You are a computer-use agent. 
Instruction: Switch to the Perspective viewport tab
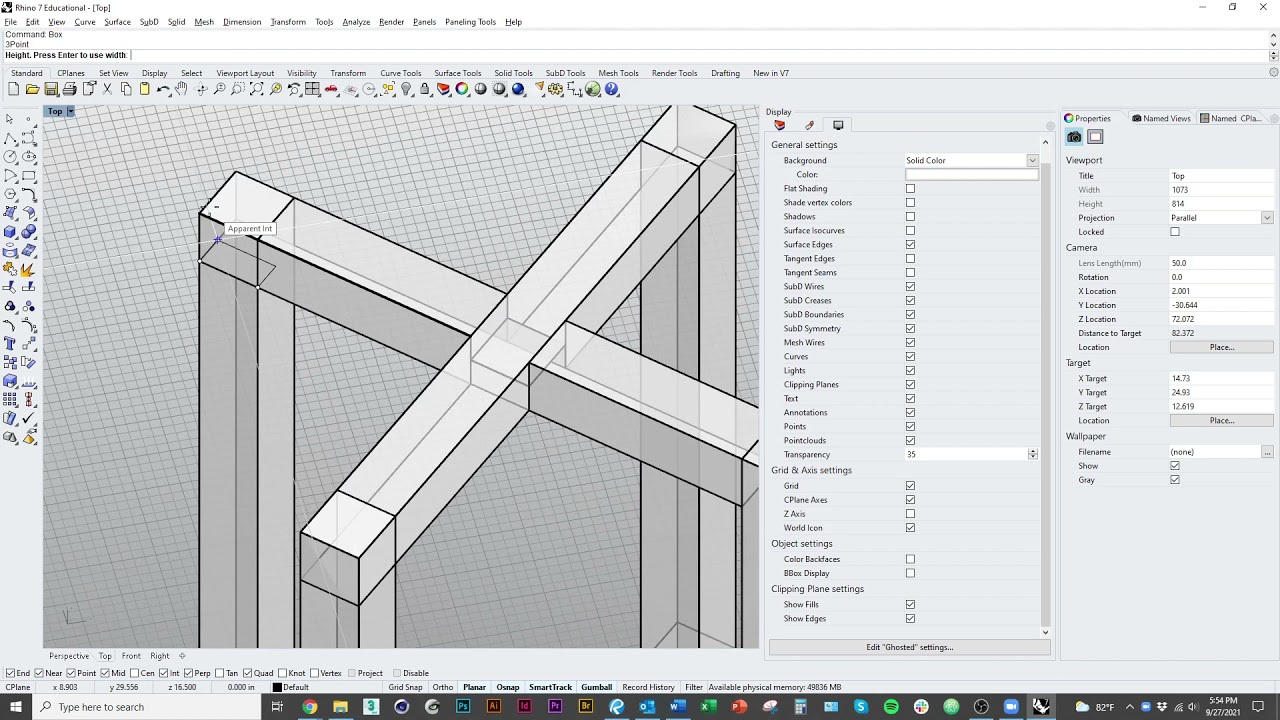[x=69, y=656]
